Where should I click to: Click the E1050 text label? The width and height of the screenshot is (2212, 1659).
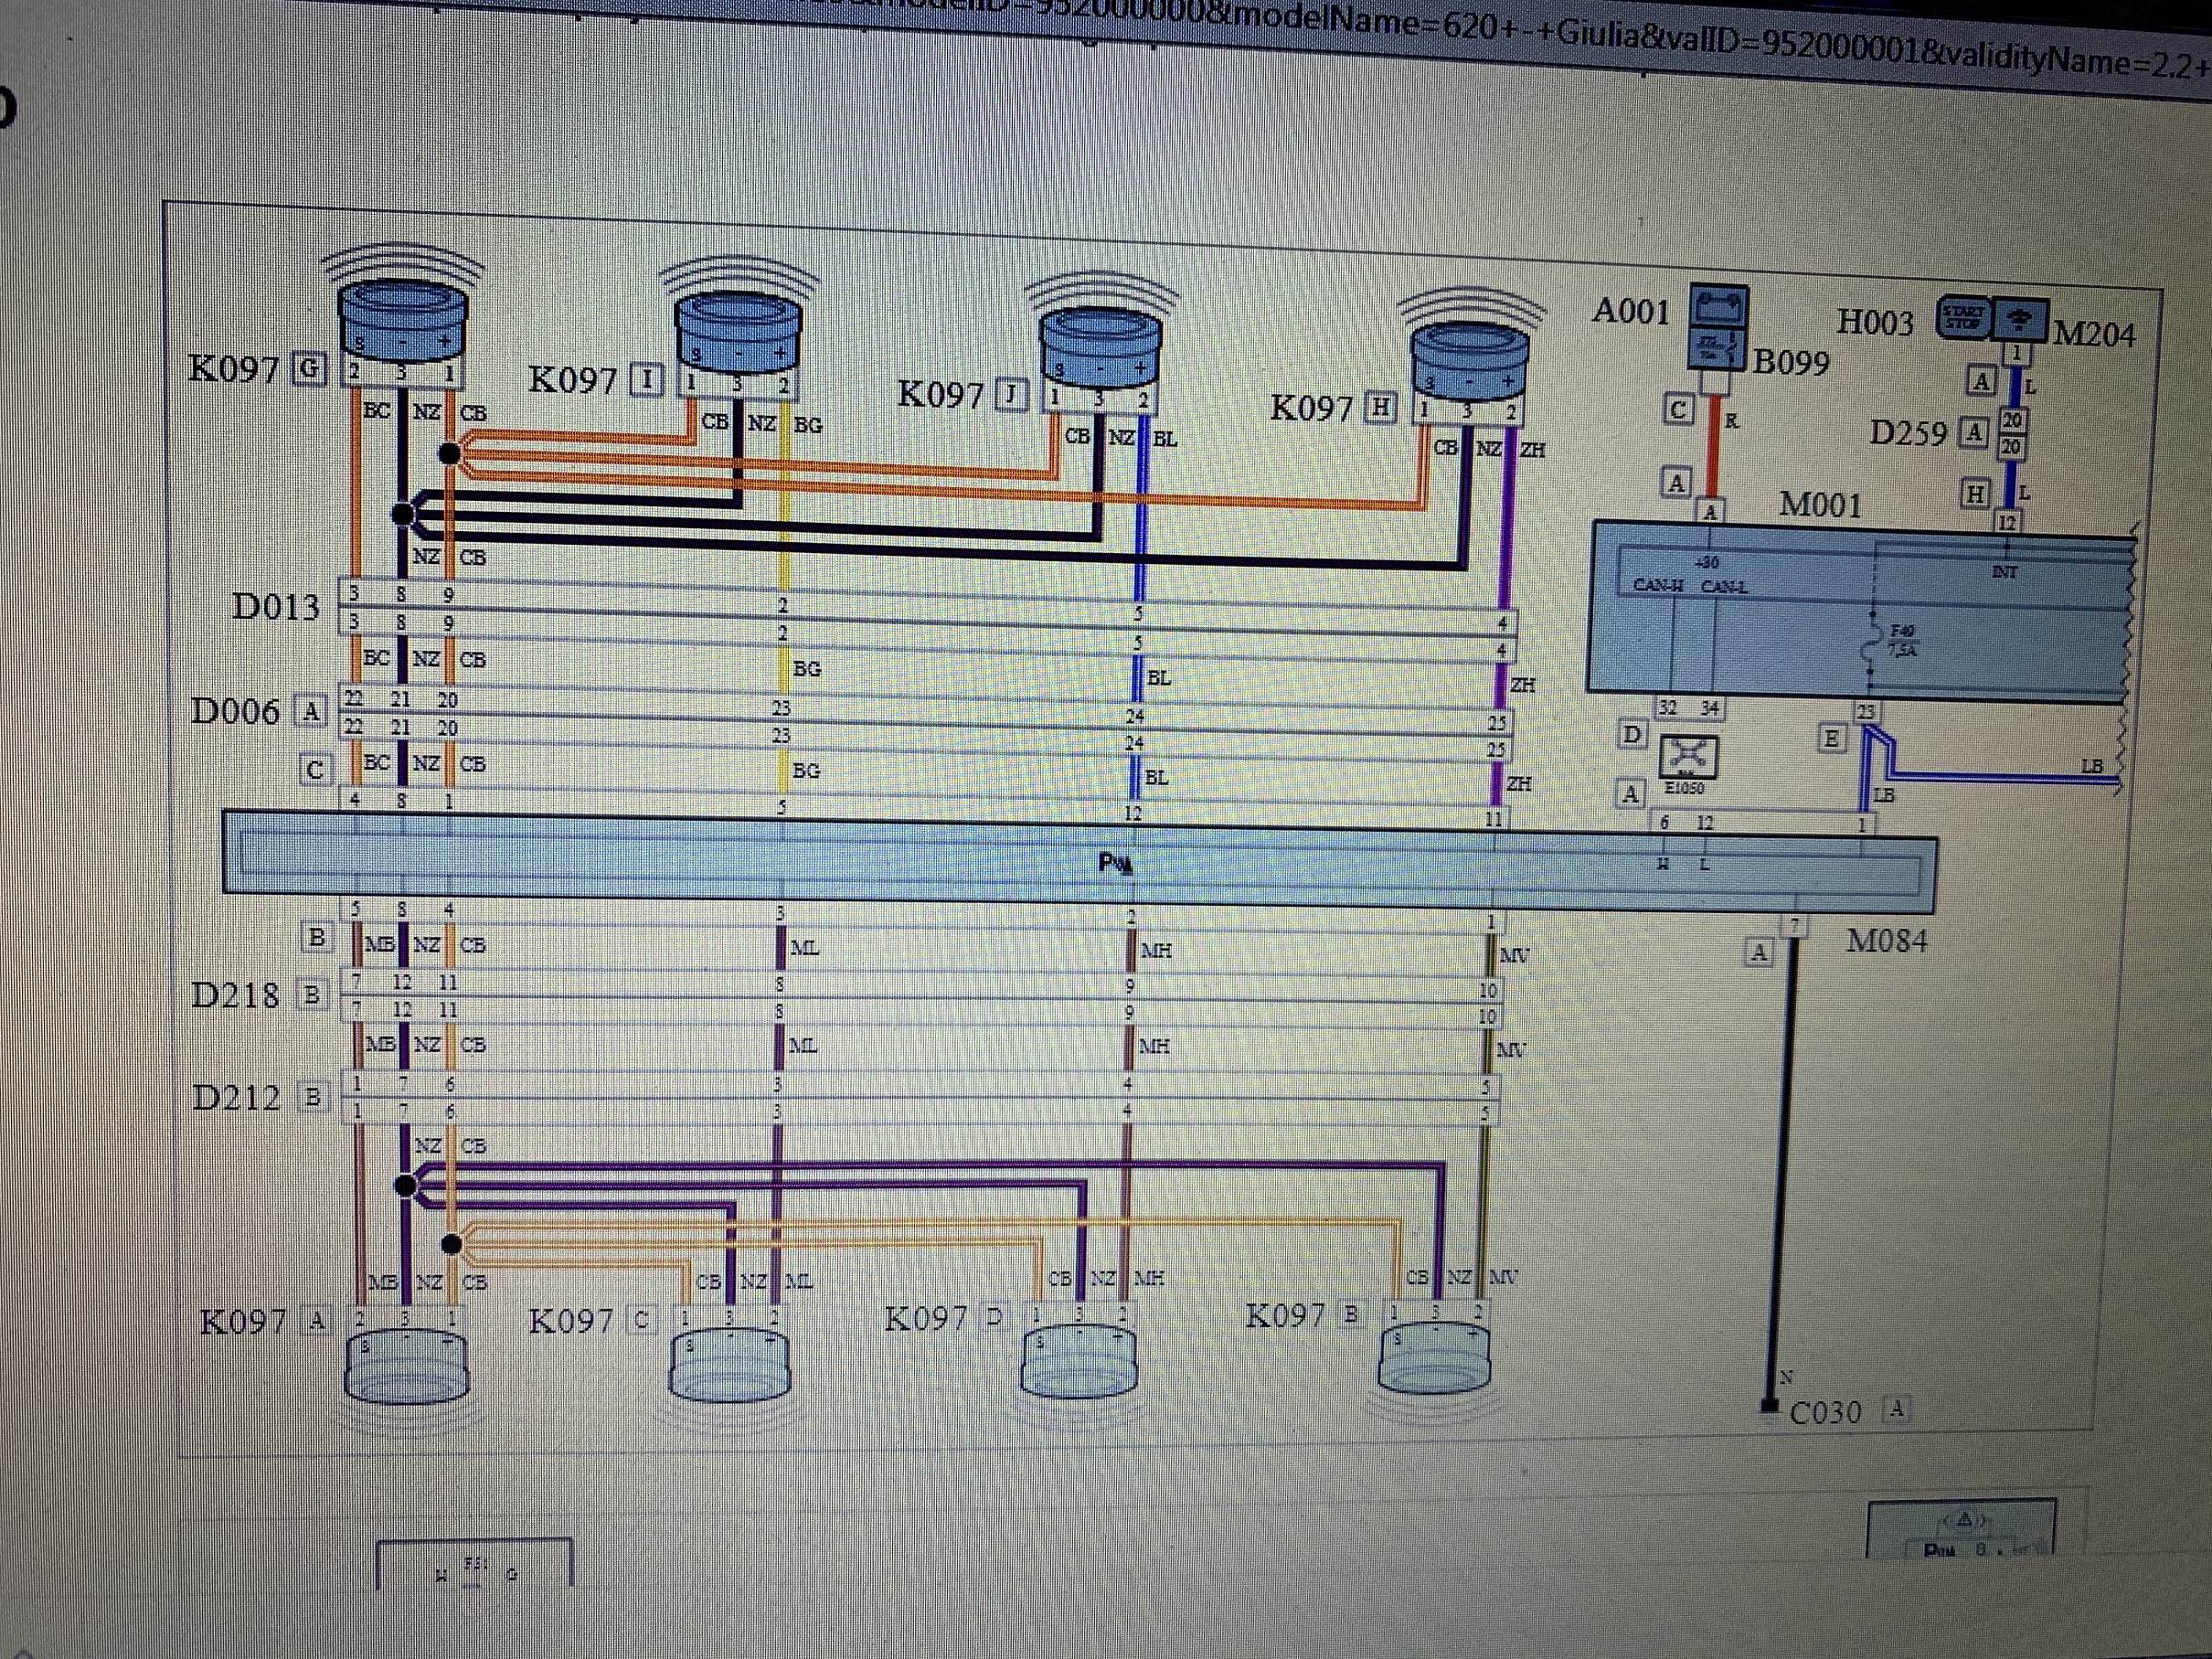point(1684,789)
